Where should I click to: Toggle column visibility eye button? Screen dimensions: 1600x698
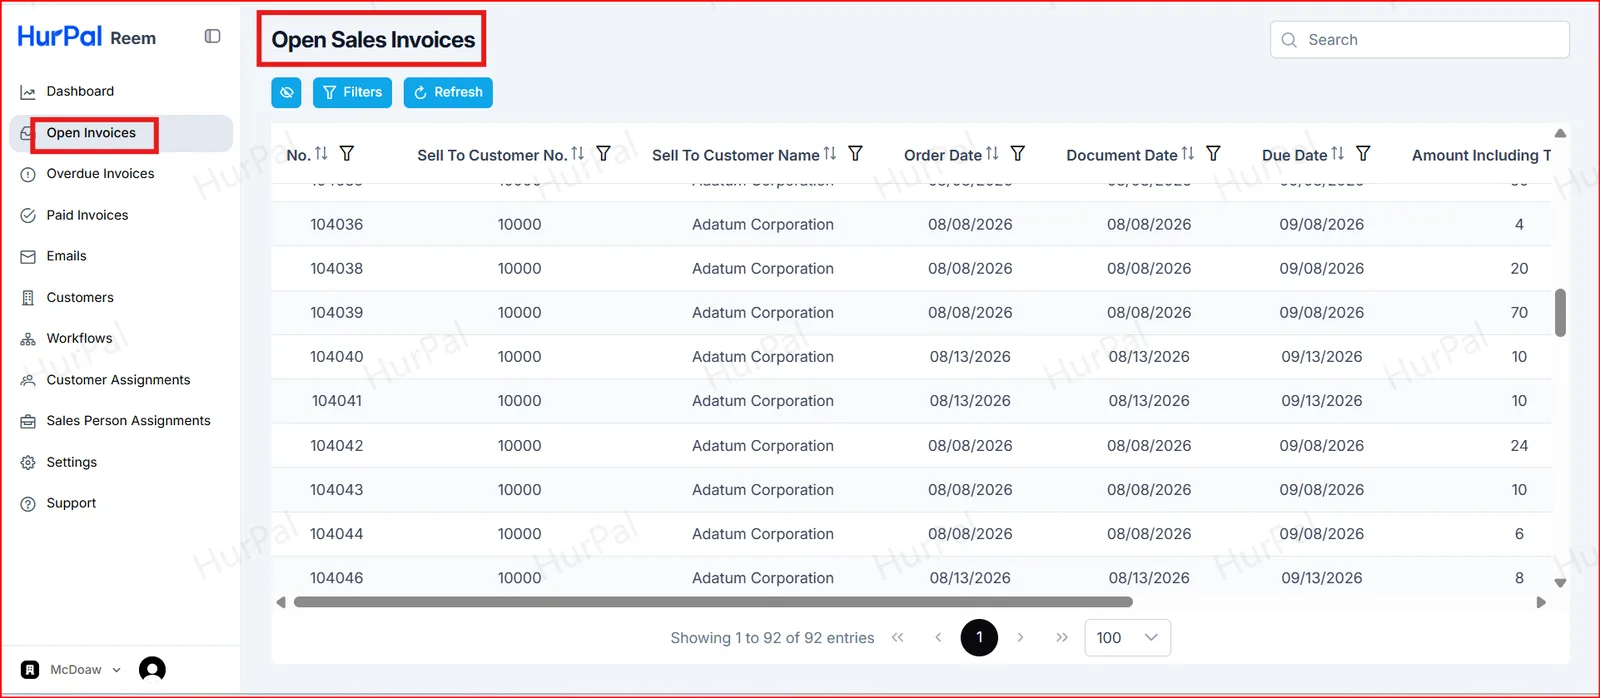tap(286, 92)
